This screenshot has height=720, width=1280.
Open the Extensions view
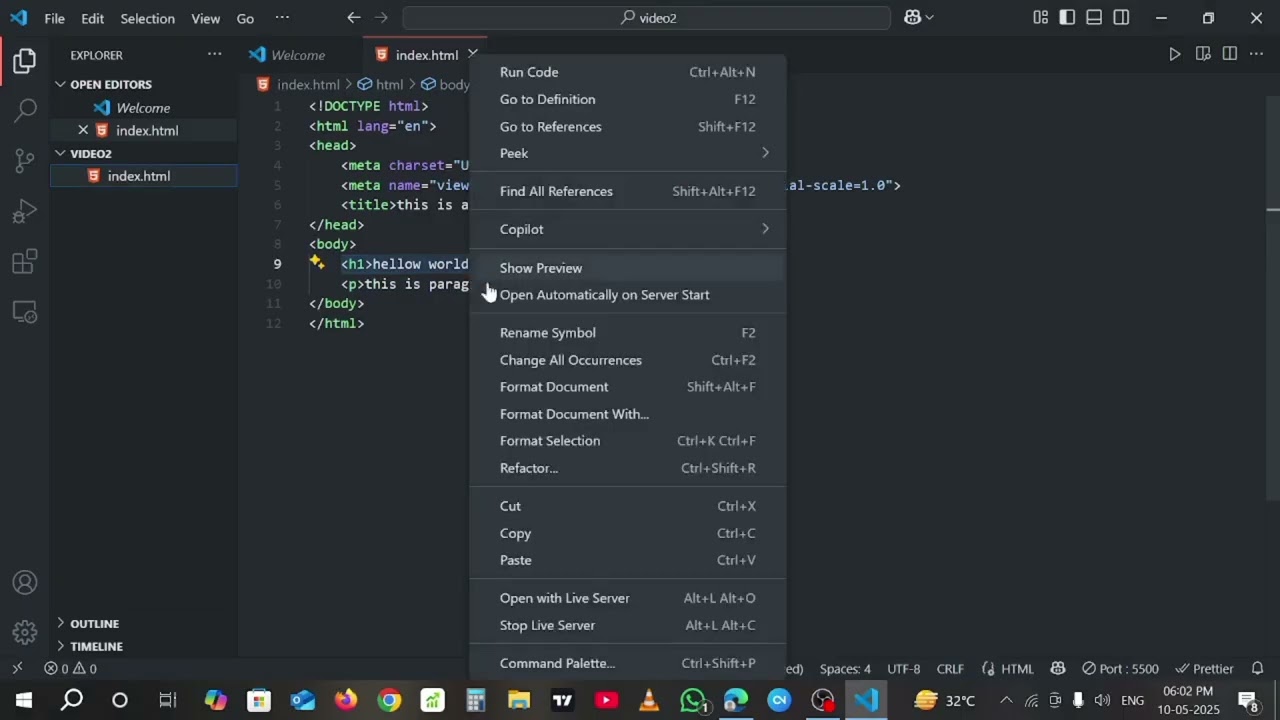(25, 262)
